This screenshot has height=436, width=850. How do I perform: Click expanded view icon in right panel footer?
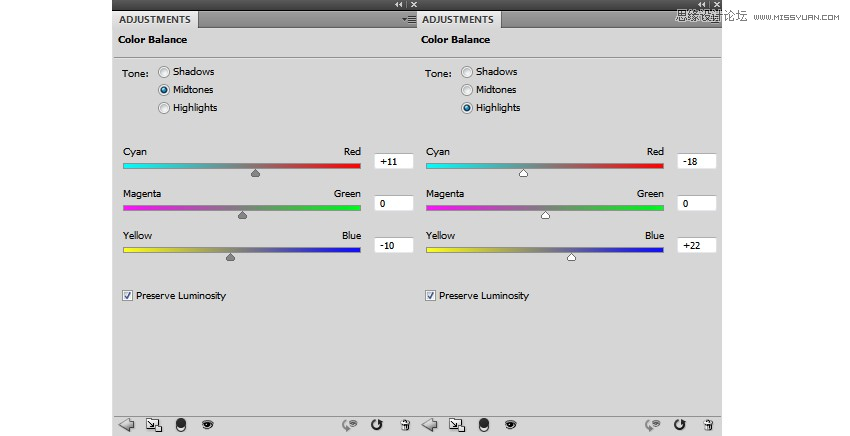click(x=457, y=425)
